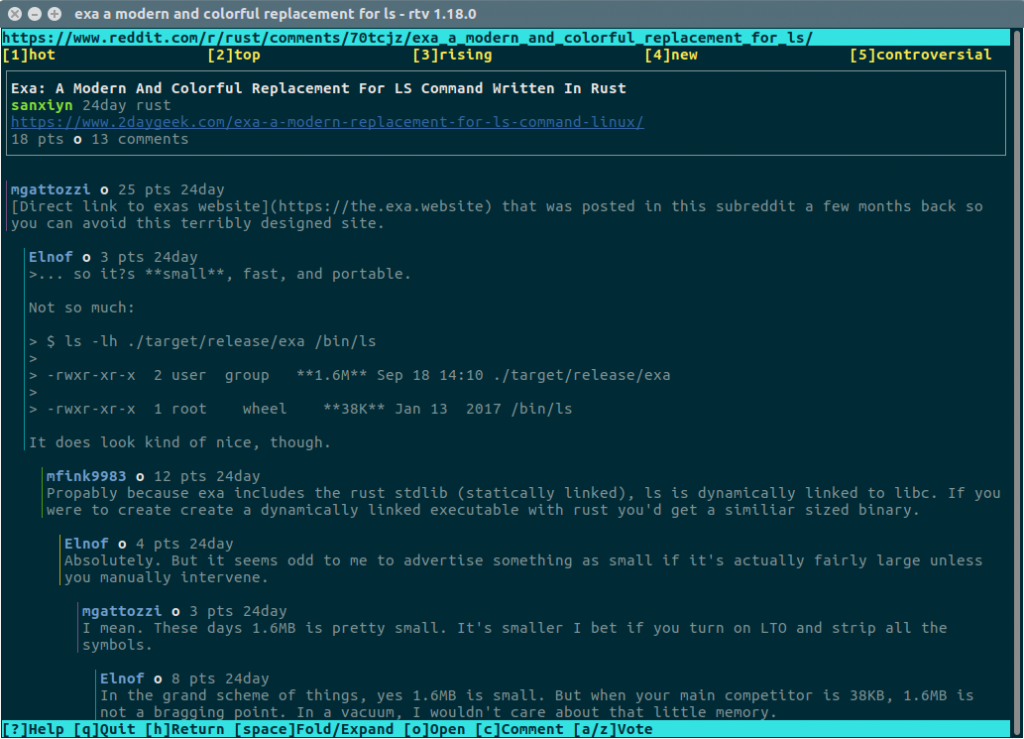Screen dimensions: 1024x739
Task: Select the [2]top sort tab
Action: pos(234,55)
